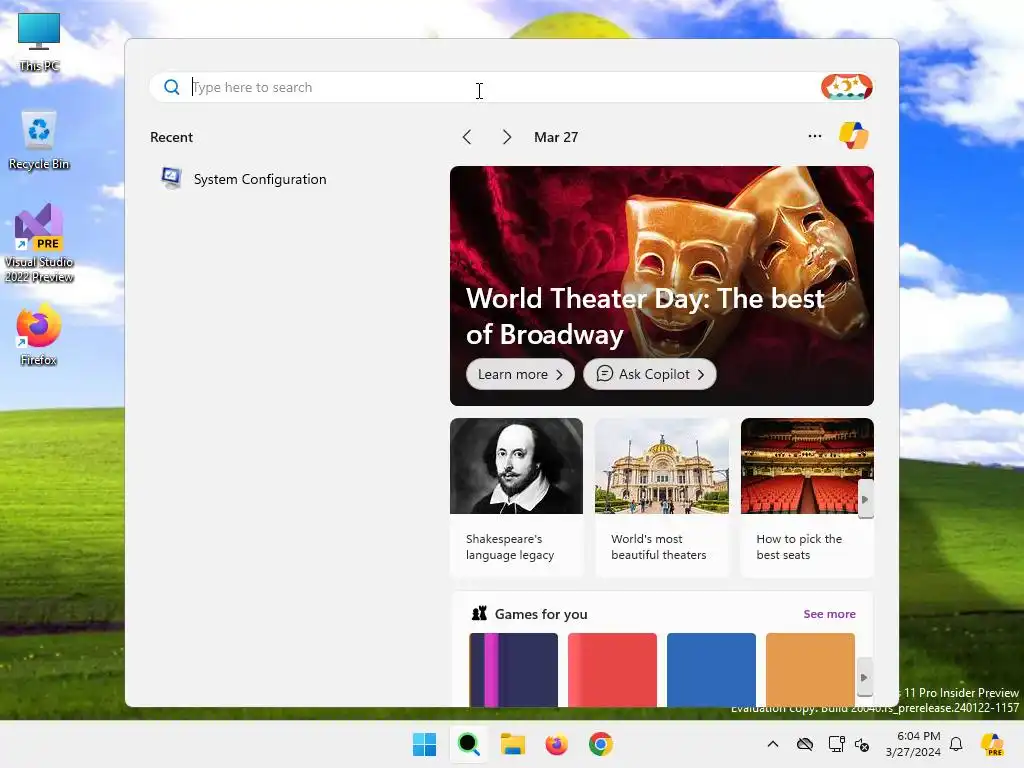
Task: Click the Learn more button
Action: coord(520,374)
